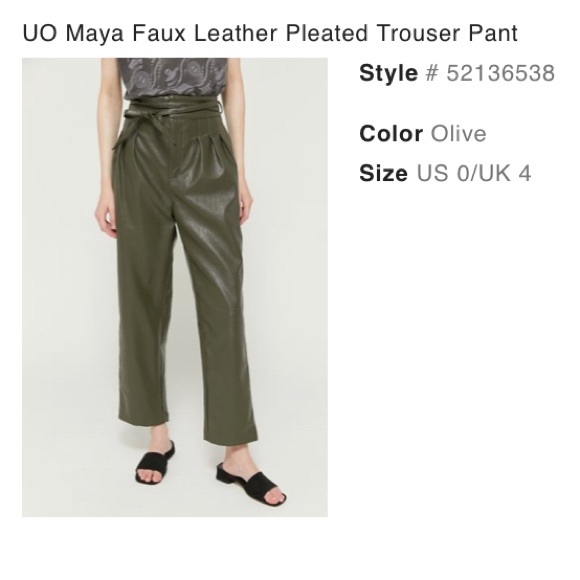The image size is (580, 580).
Task: Click the left black slide sandal
Action: pos(155,463)
